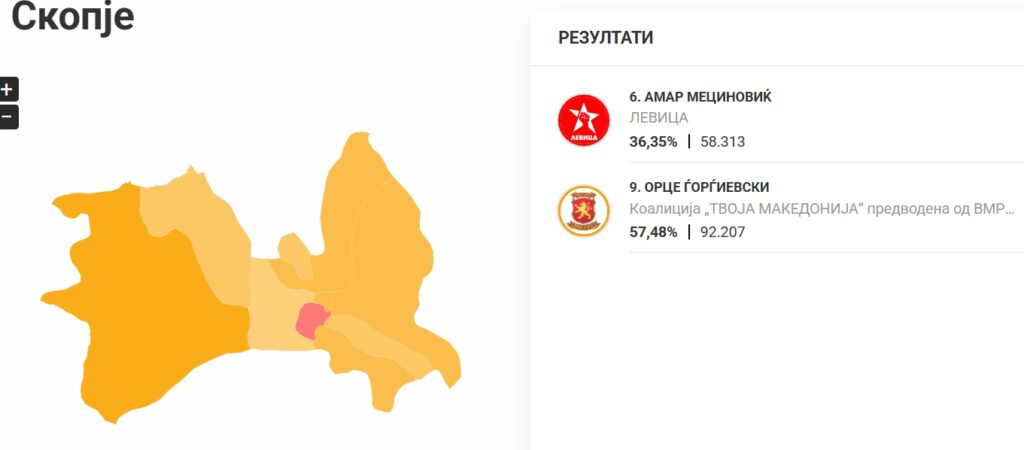Click the 57,48% vote share figure
The image size is (1024, 450).
click(653, 232)
